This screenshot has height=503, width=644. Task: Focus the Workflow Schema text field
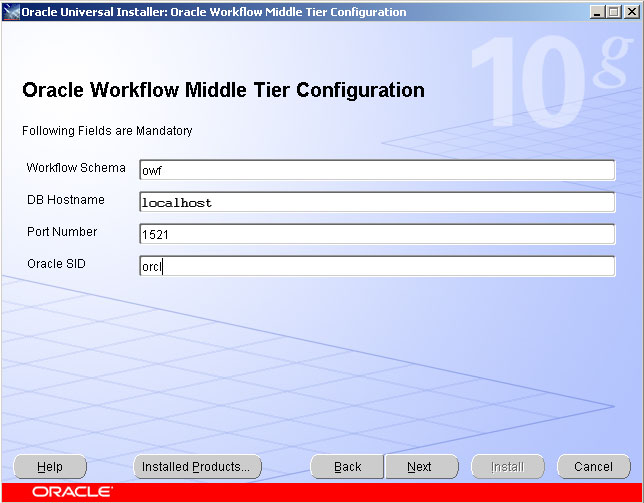point(377,170)
